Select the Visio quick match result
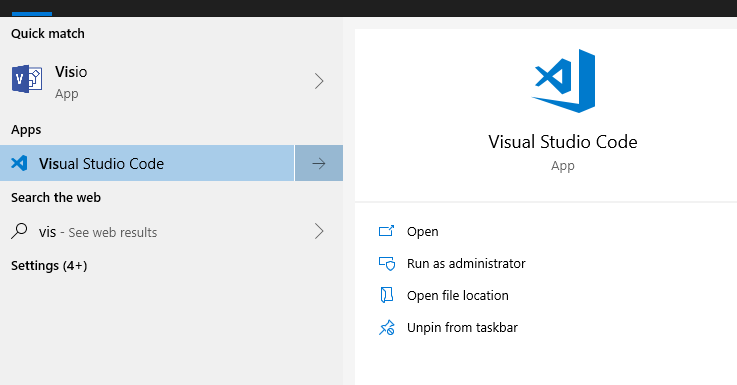The height and width of the screenshot is (385, 737). tap(171, 81)
